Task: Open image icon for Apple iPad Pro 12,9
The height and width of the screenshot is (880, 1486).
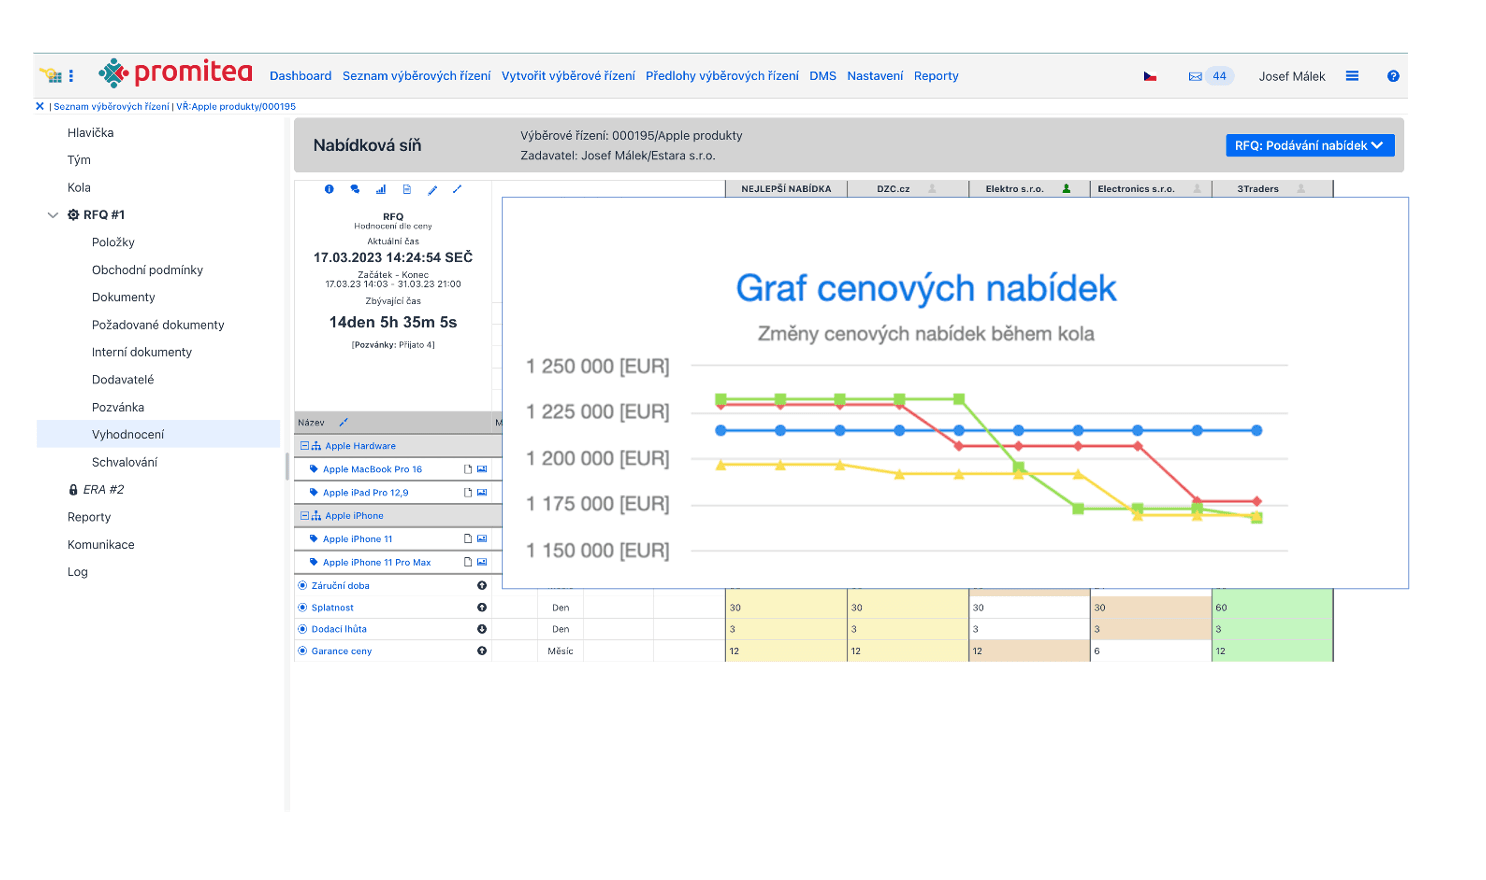Action: pyautogui.click(x=482, y=492)
